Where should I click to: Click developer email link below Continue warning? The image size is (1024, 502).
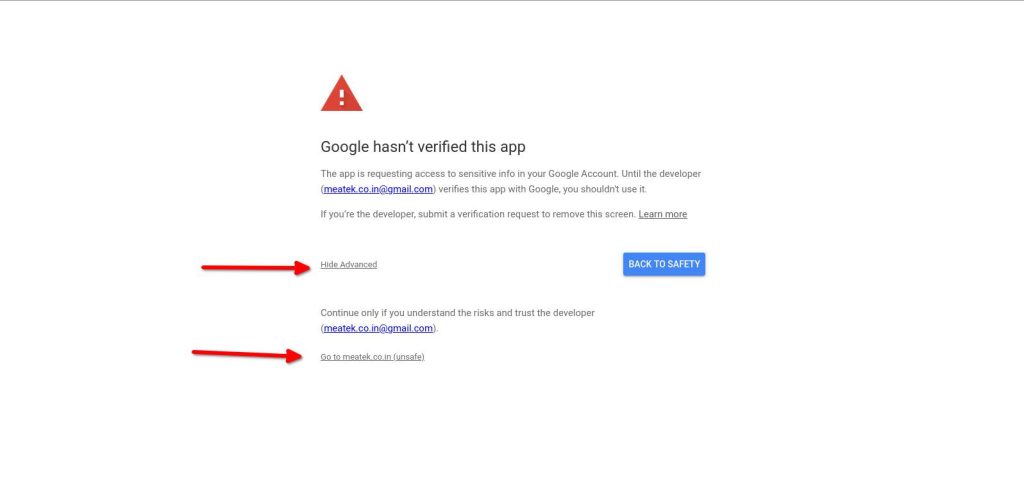[378, 328]
